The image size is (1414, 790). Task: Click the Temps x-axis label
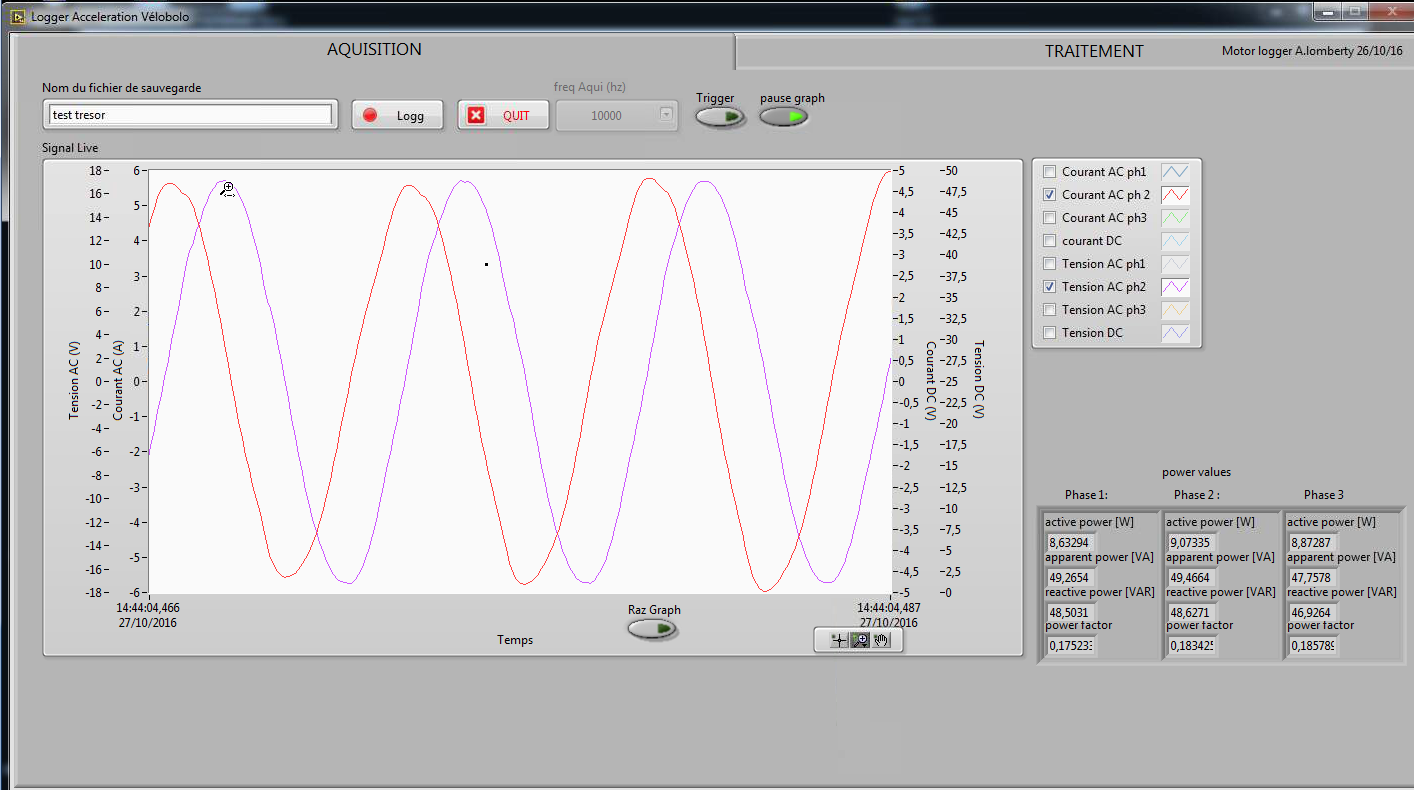[x=515, y=640]
